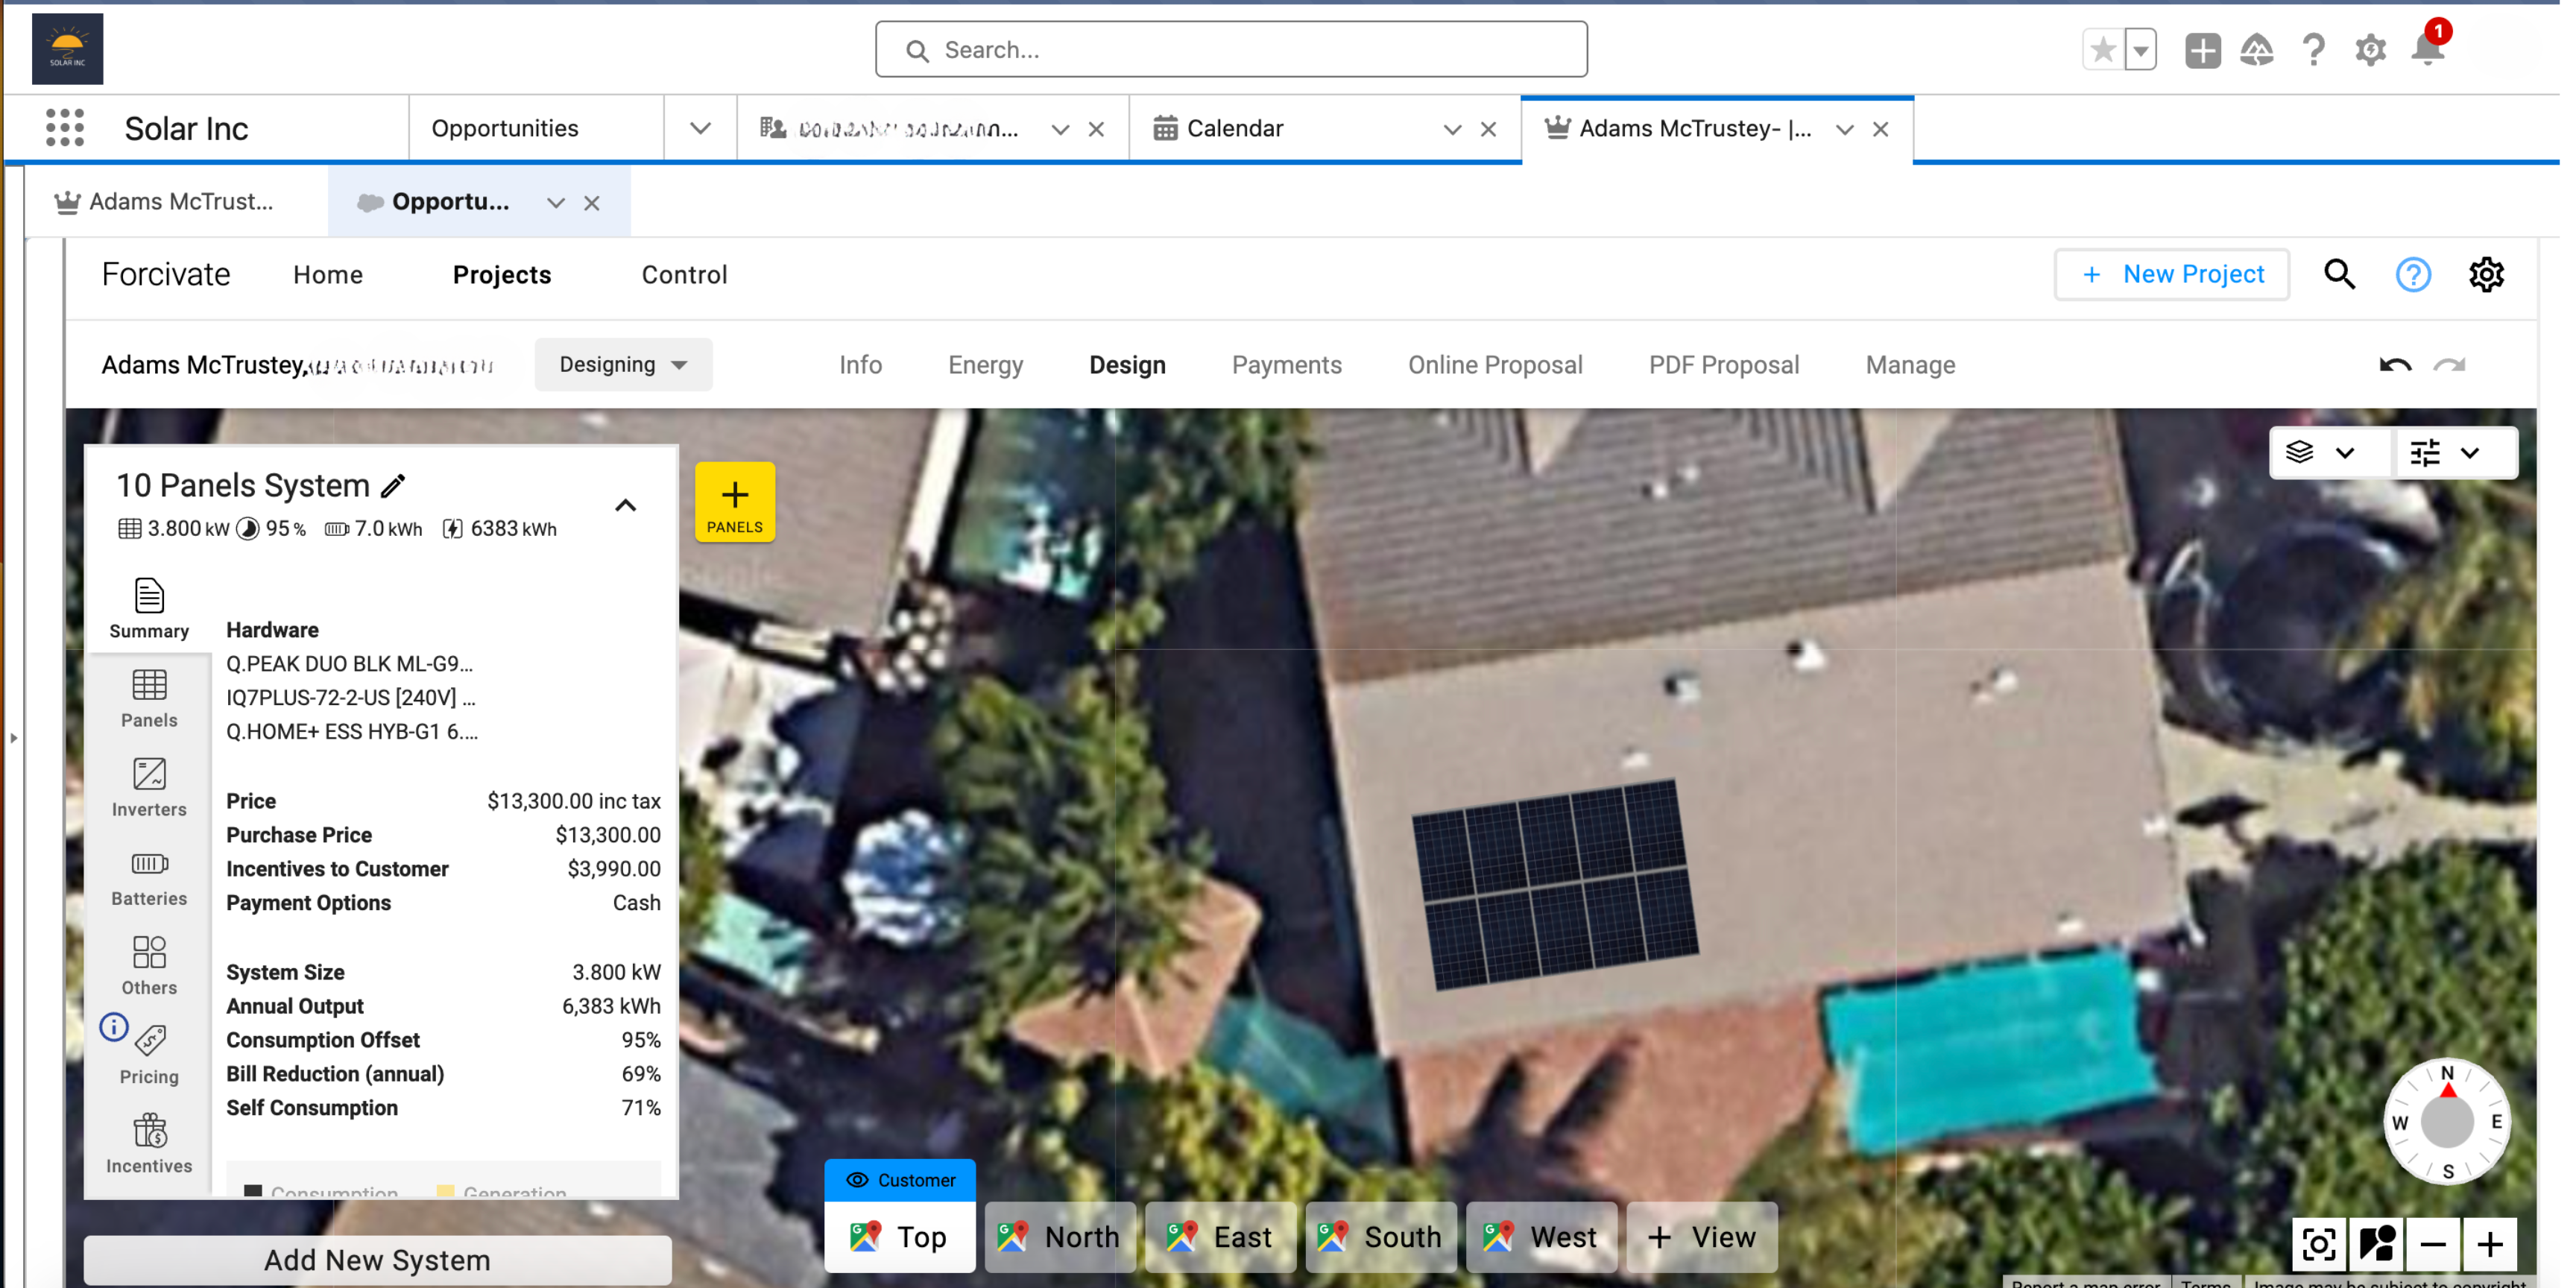2576x1288 pixels.
Task: Add panels with yellow PANELS button
Action: 735,502
